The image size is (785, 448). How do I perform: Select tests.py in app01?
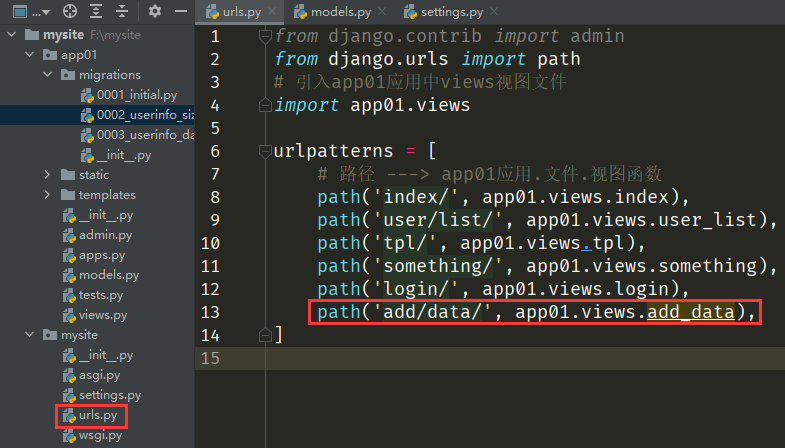[93, 295]
